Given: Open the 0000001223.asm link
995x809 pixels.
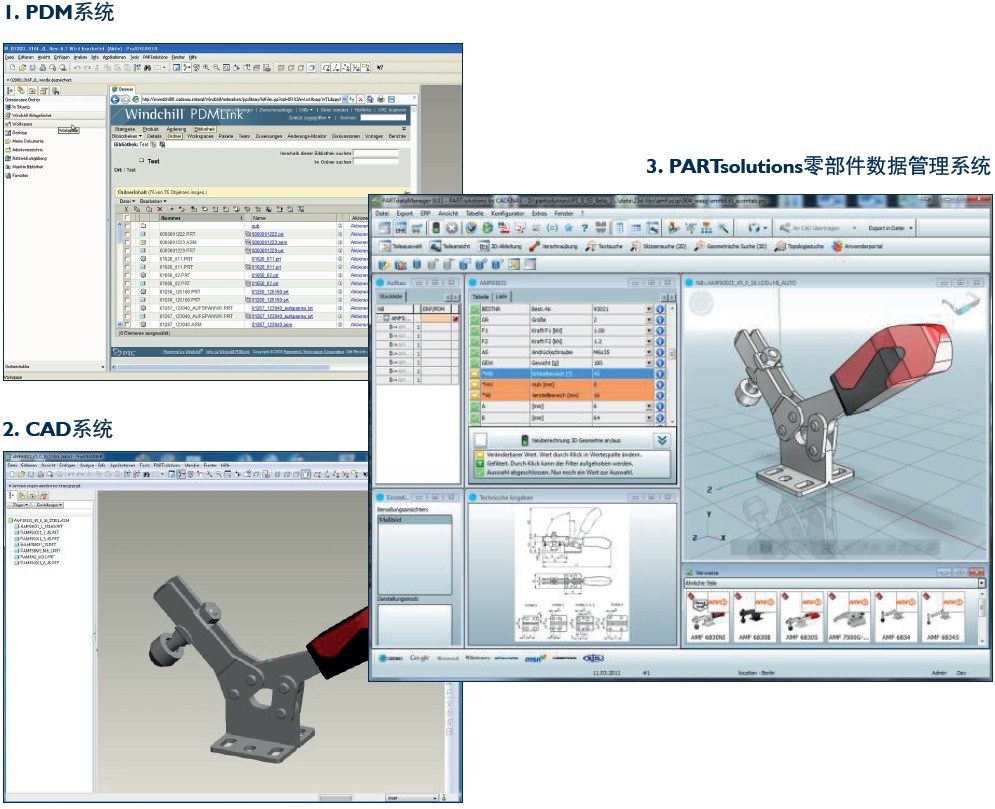Looking at the screenshot, I should coord(269,242).
